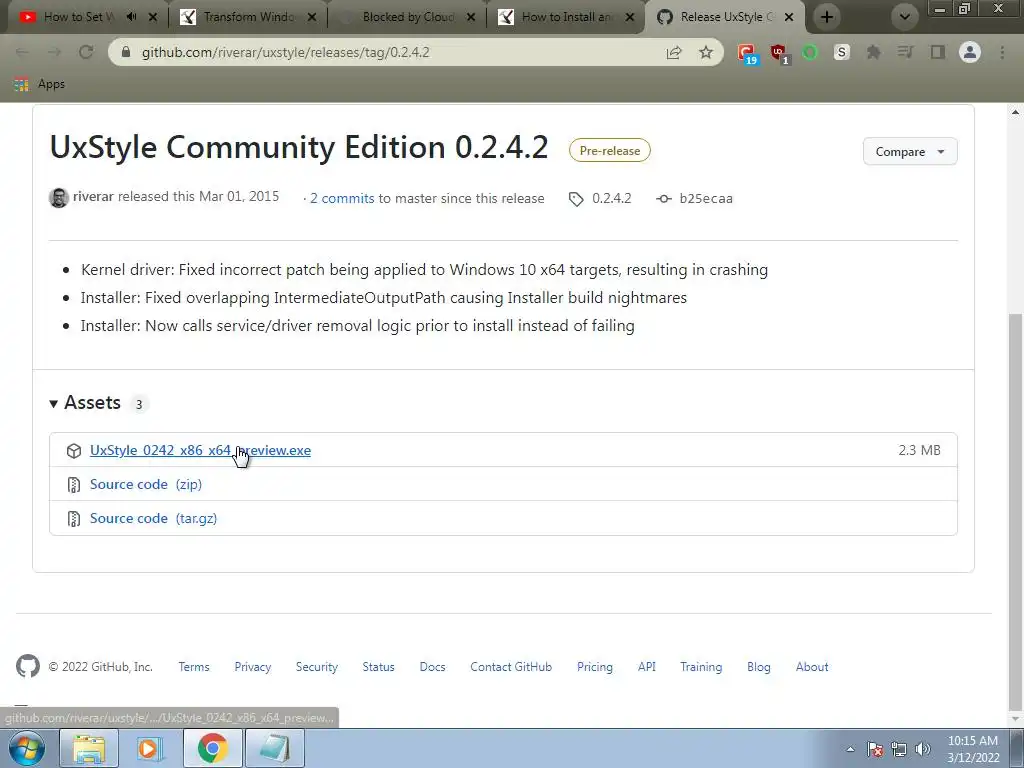Image resolution: width=1024 pixels, height=768 pixels.
Task: Click the volume speaker tray icon
Action: tap(923, 749)
